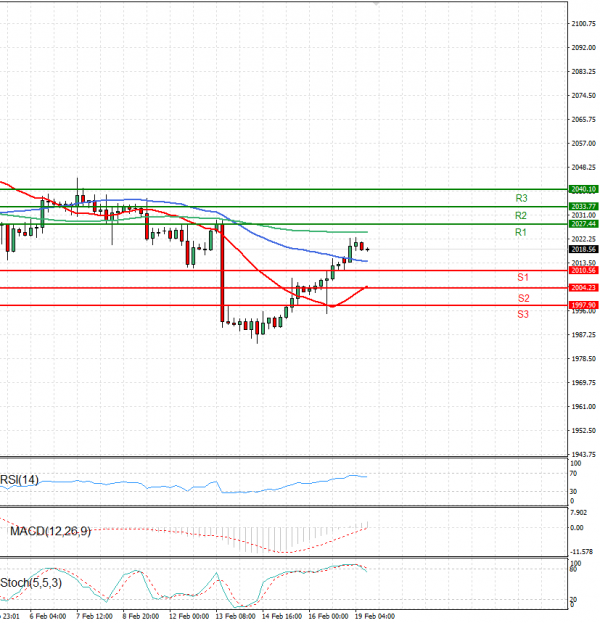Click the MACD 7.902 scale value
The height and width of the screenshot is (623, 600).
[578, 513]
